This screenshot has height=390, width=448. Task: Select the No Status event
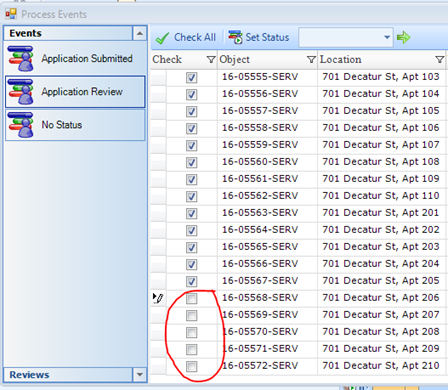click(75, 125)
